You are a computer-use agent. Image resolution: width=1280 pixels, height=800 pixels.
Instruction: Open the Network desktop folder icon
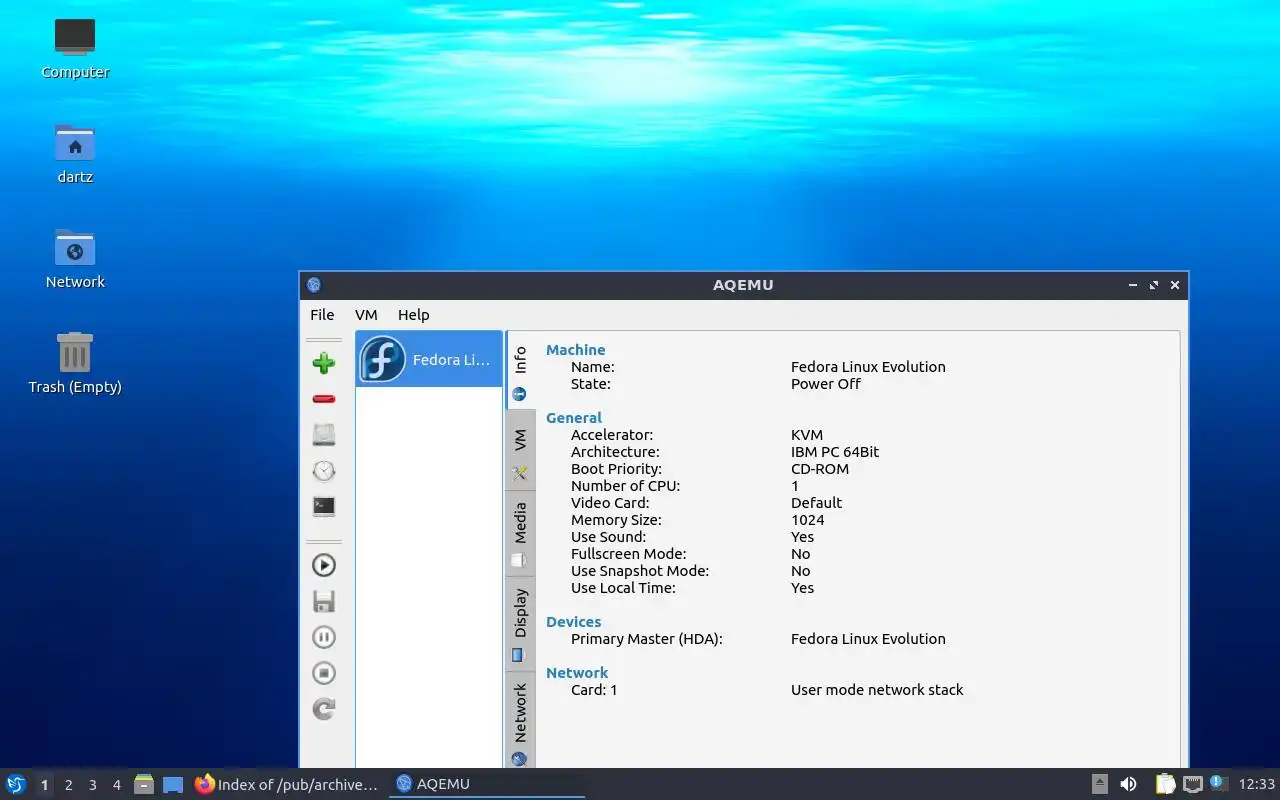point(75,258)
